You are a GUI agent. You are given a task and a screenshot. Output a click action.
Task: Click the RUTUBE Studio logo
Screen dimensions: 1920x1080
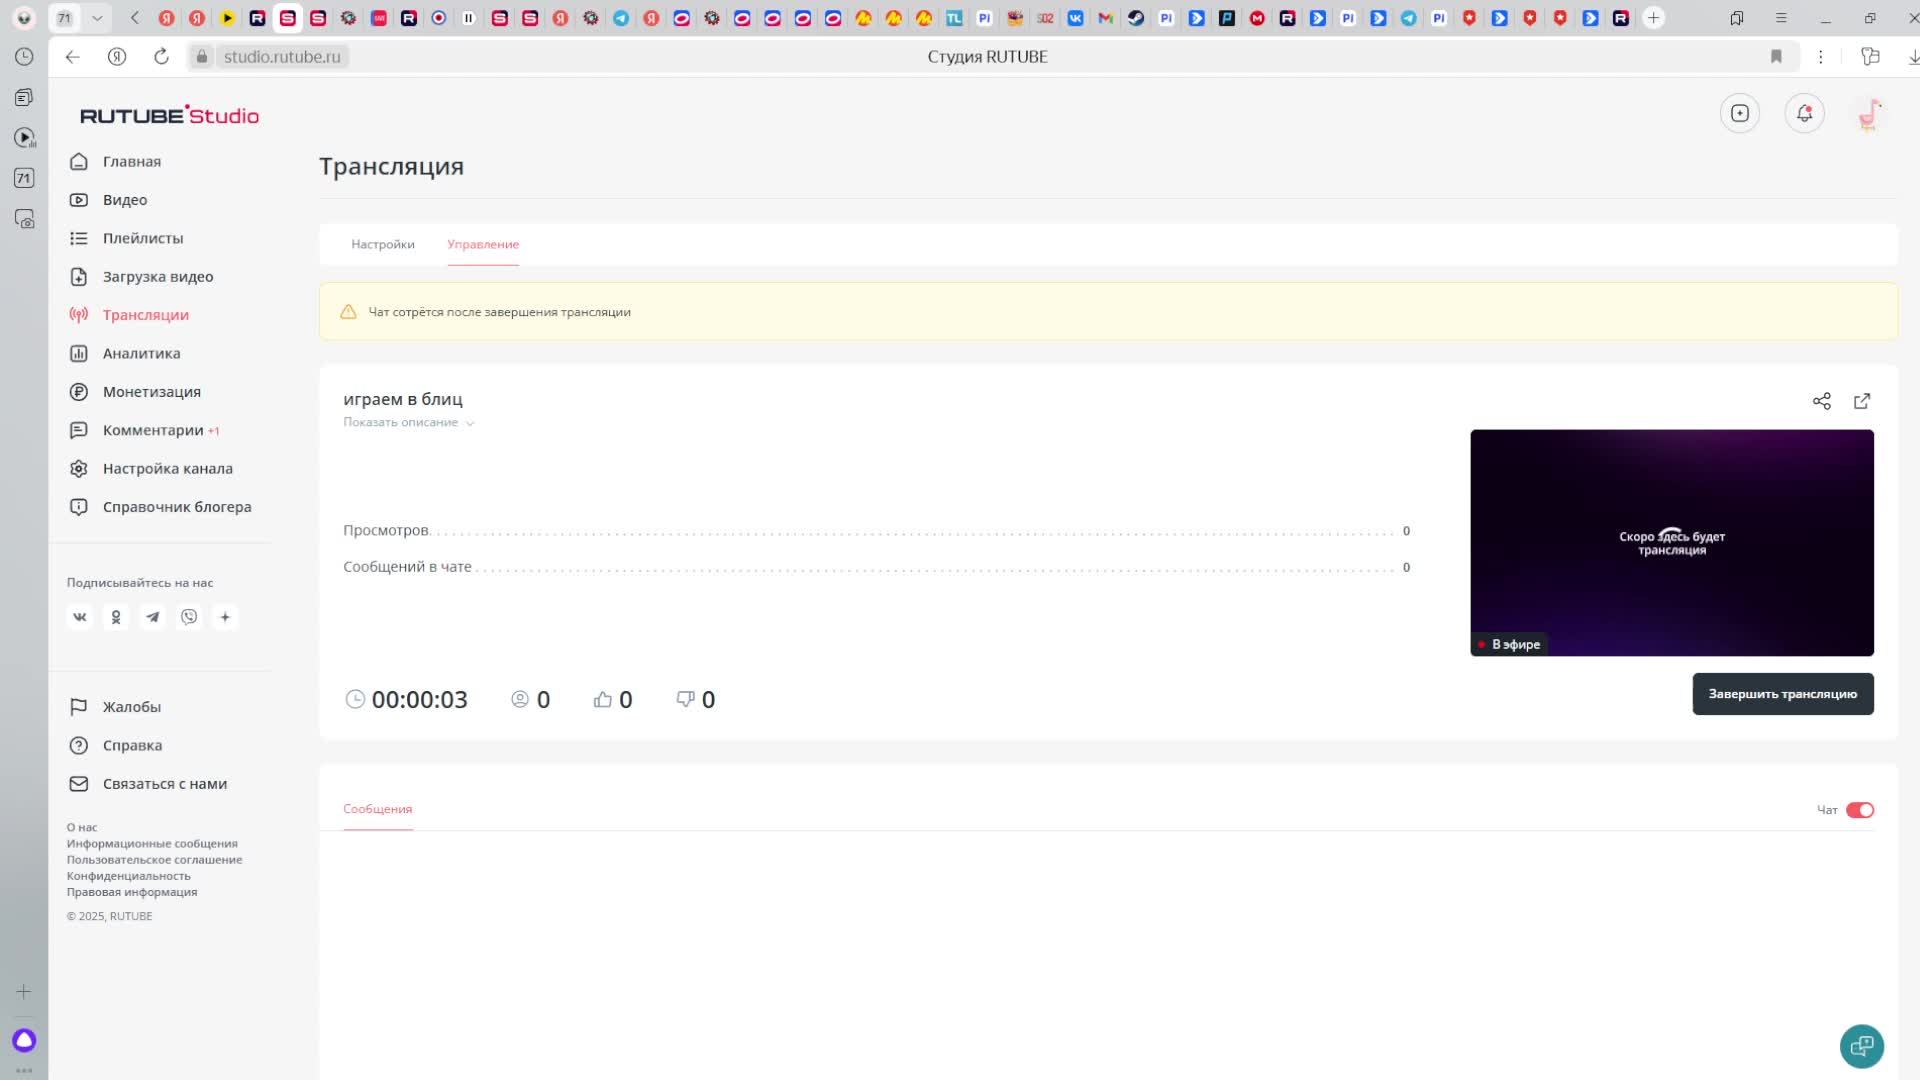pyautogui.click(x=169, y=115)
